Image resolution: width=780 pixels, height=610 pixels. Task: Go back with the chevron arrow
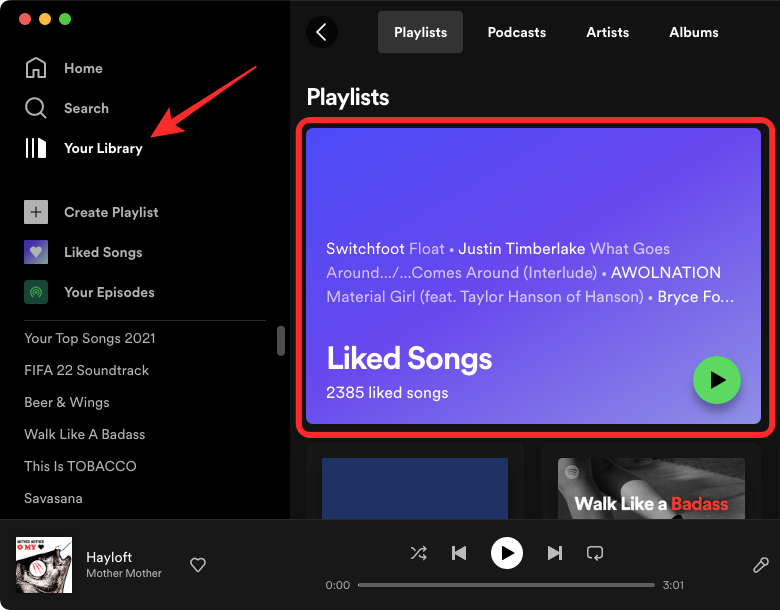(322, 32)
